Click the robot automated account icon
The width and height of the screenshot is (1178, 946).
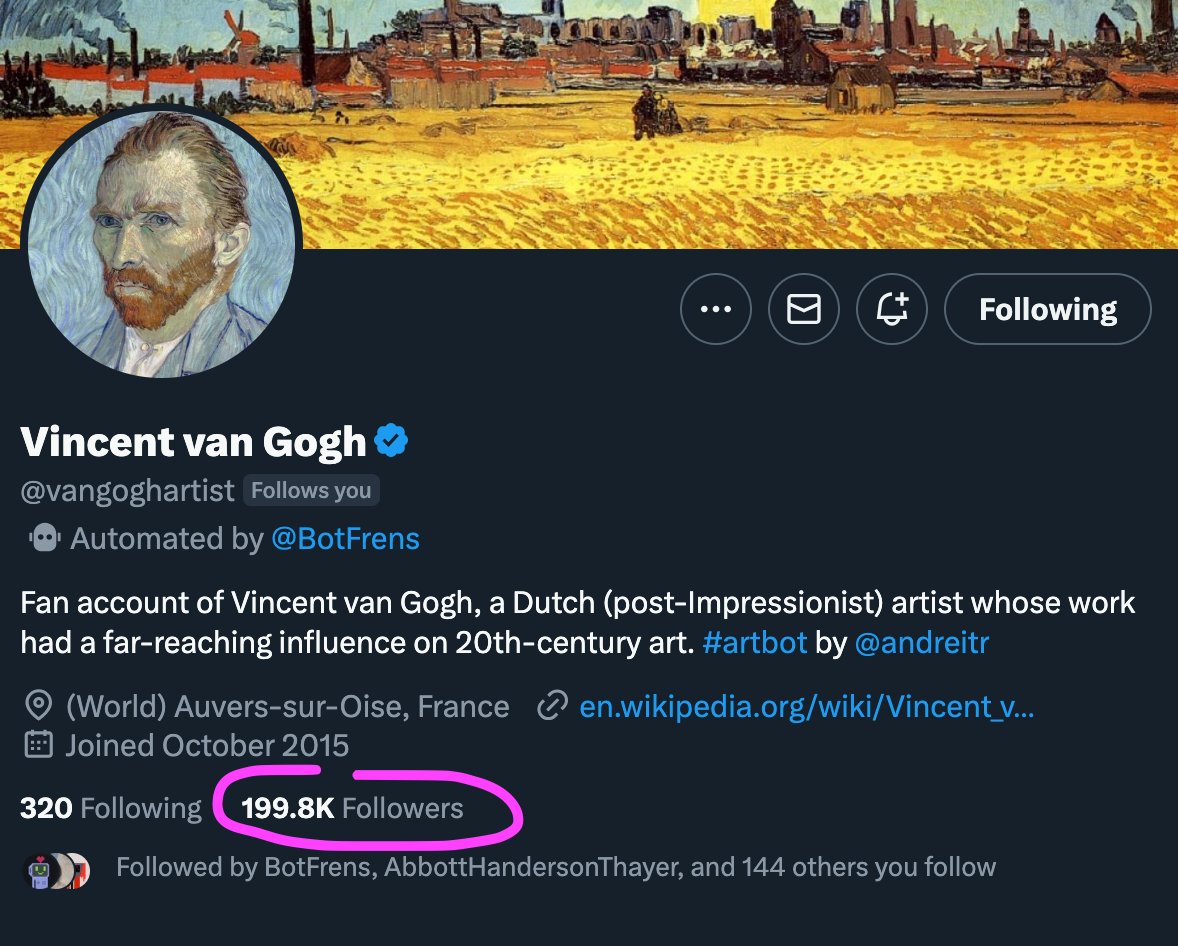pos(44,538)
